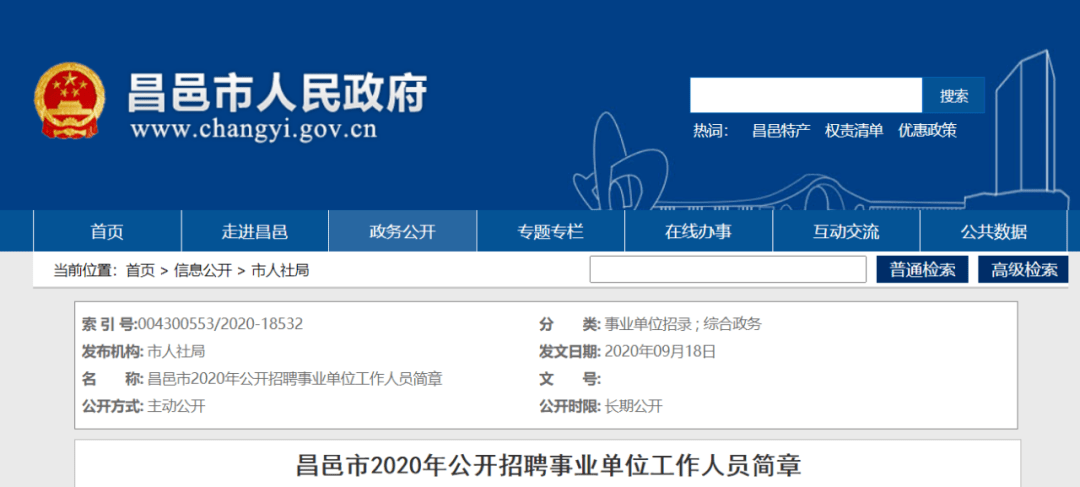The image size is (1080, 487).
Task: Open the 走进昌邑 navigation tab
Action: (255, 232)
